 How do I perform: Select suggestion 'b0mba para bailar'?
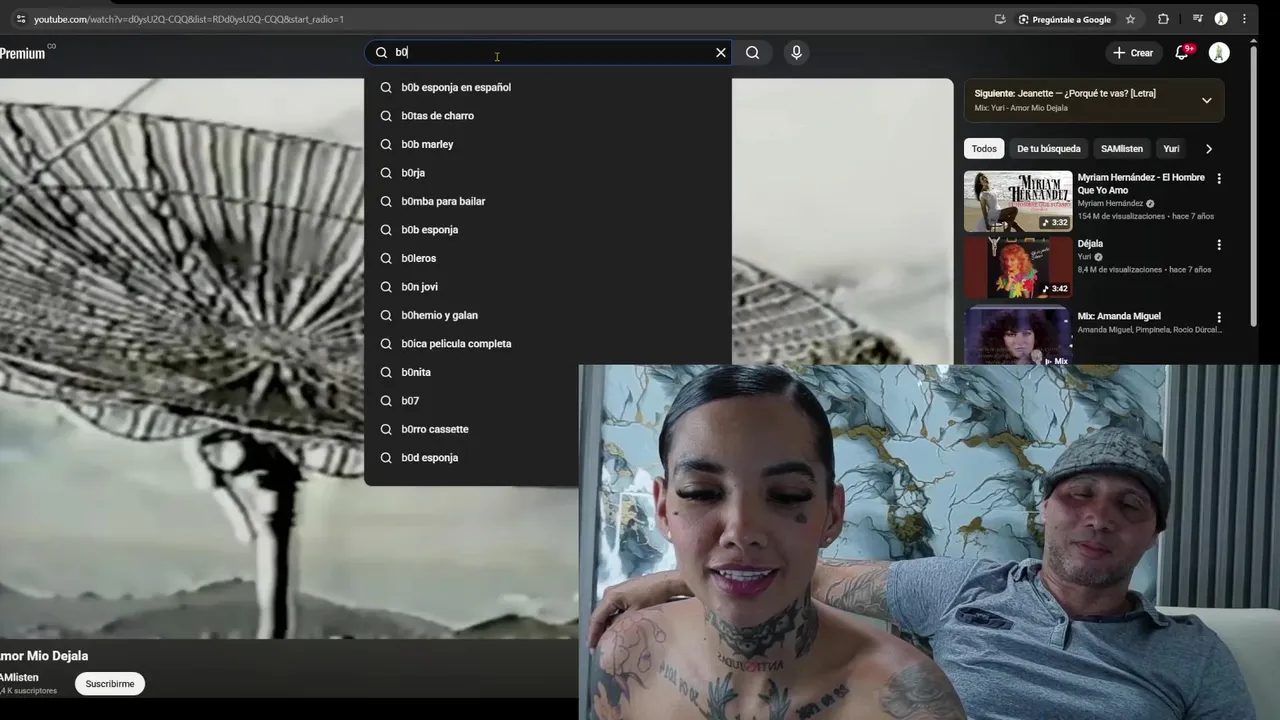[548, 201]
